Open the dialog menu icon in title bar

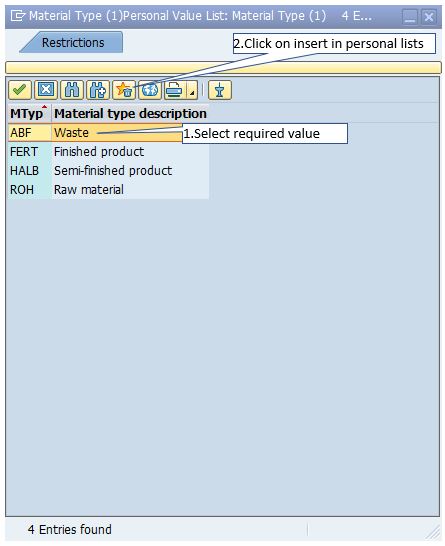(18, 16)
